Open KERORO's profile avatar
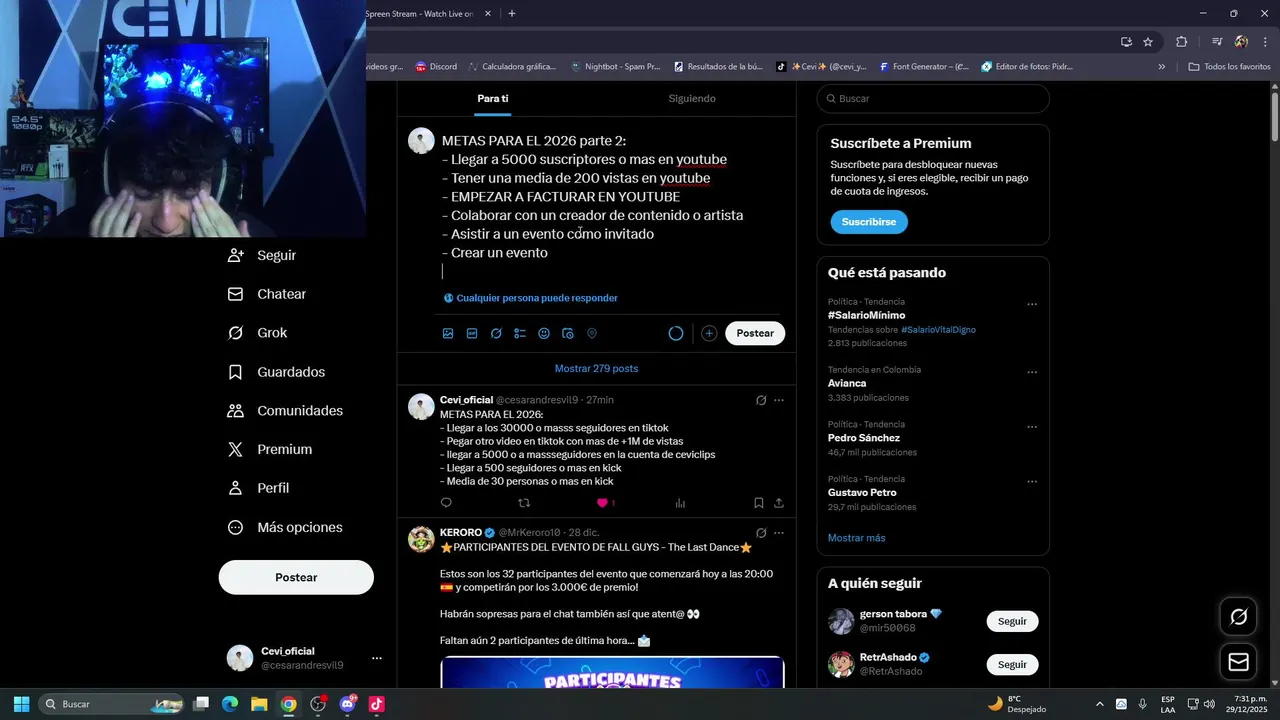The image size is (1280, 720). (421, 539)
